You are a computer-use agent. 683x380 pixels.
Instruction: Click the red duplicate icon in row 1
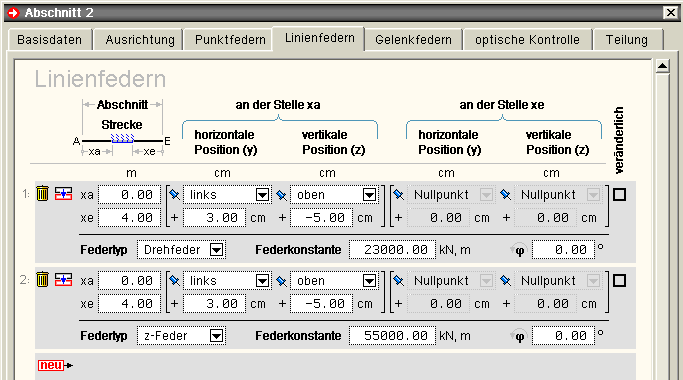(63, 193)
